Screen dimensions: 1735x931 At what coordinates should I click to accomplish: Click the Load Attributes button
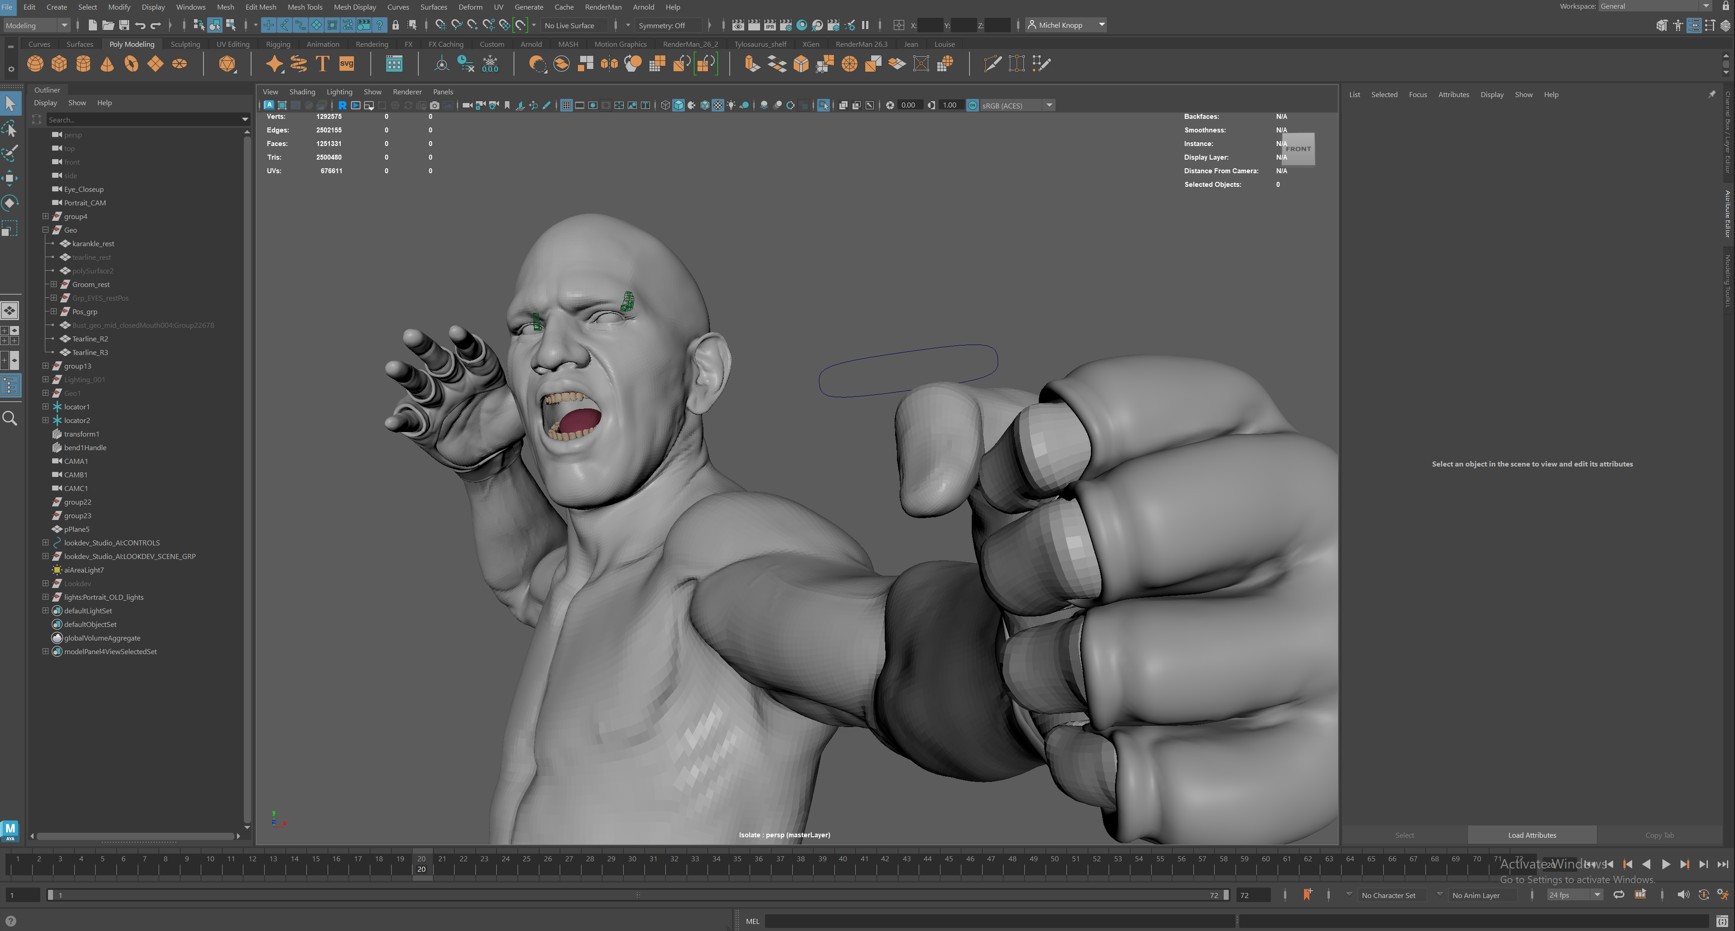click(x=1531, y=835)
